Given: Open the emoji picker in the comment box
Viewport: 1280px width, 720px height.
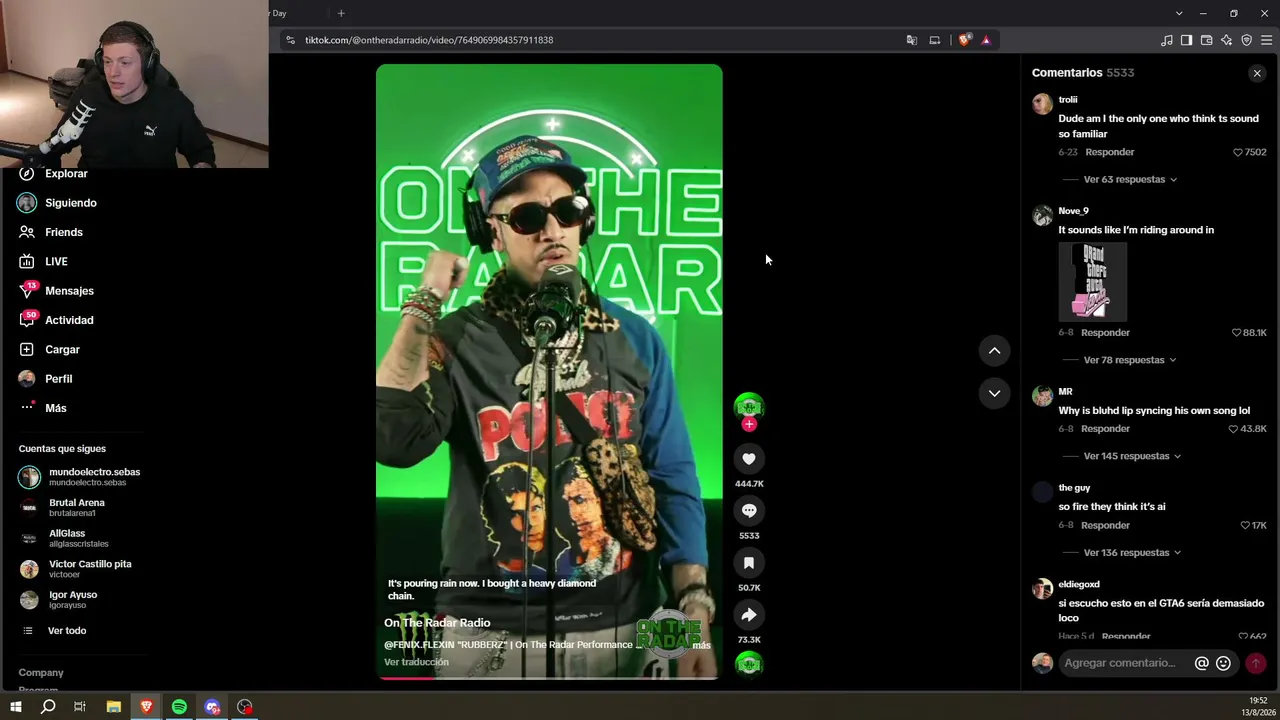Looking at the screenshot, I should coord(1223,663).
